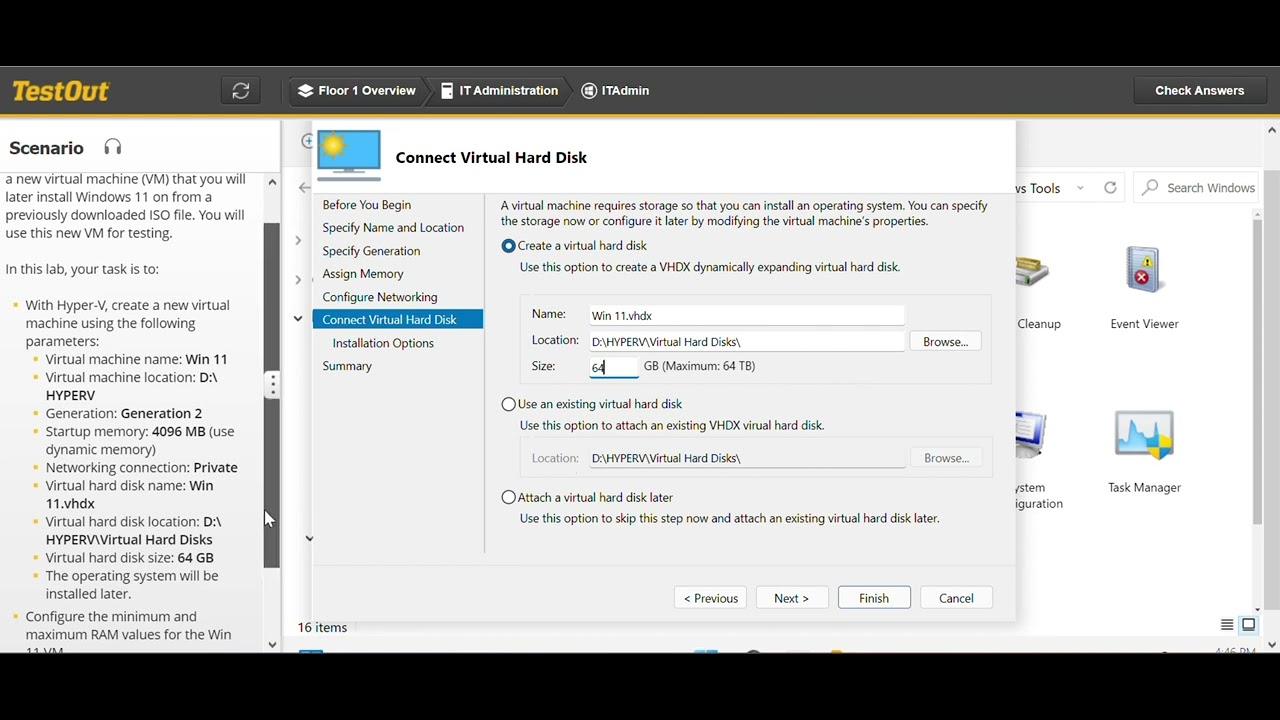Click the scenario panel scrollbar thumb
1280x720 pixels.
coord(272,395)
